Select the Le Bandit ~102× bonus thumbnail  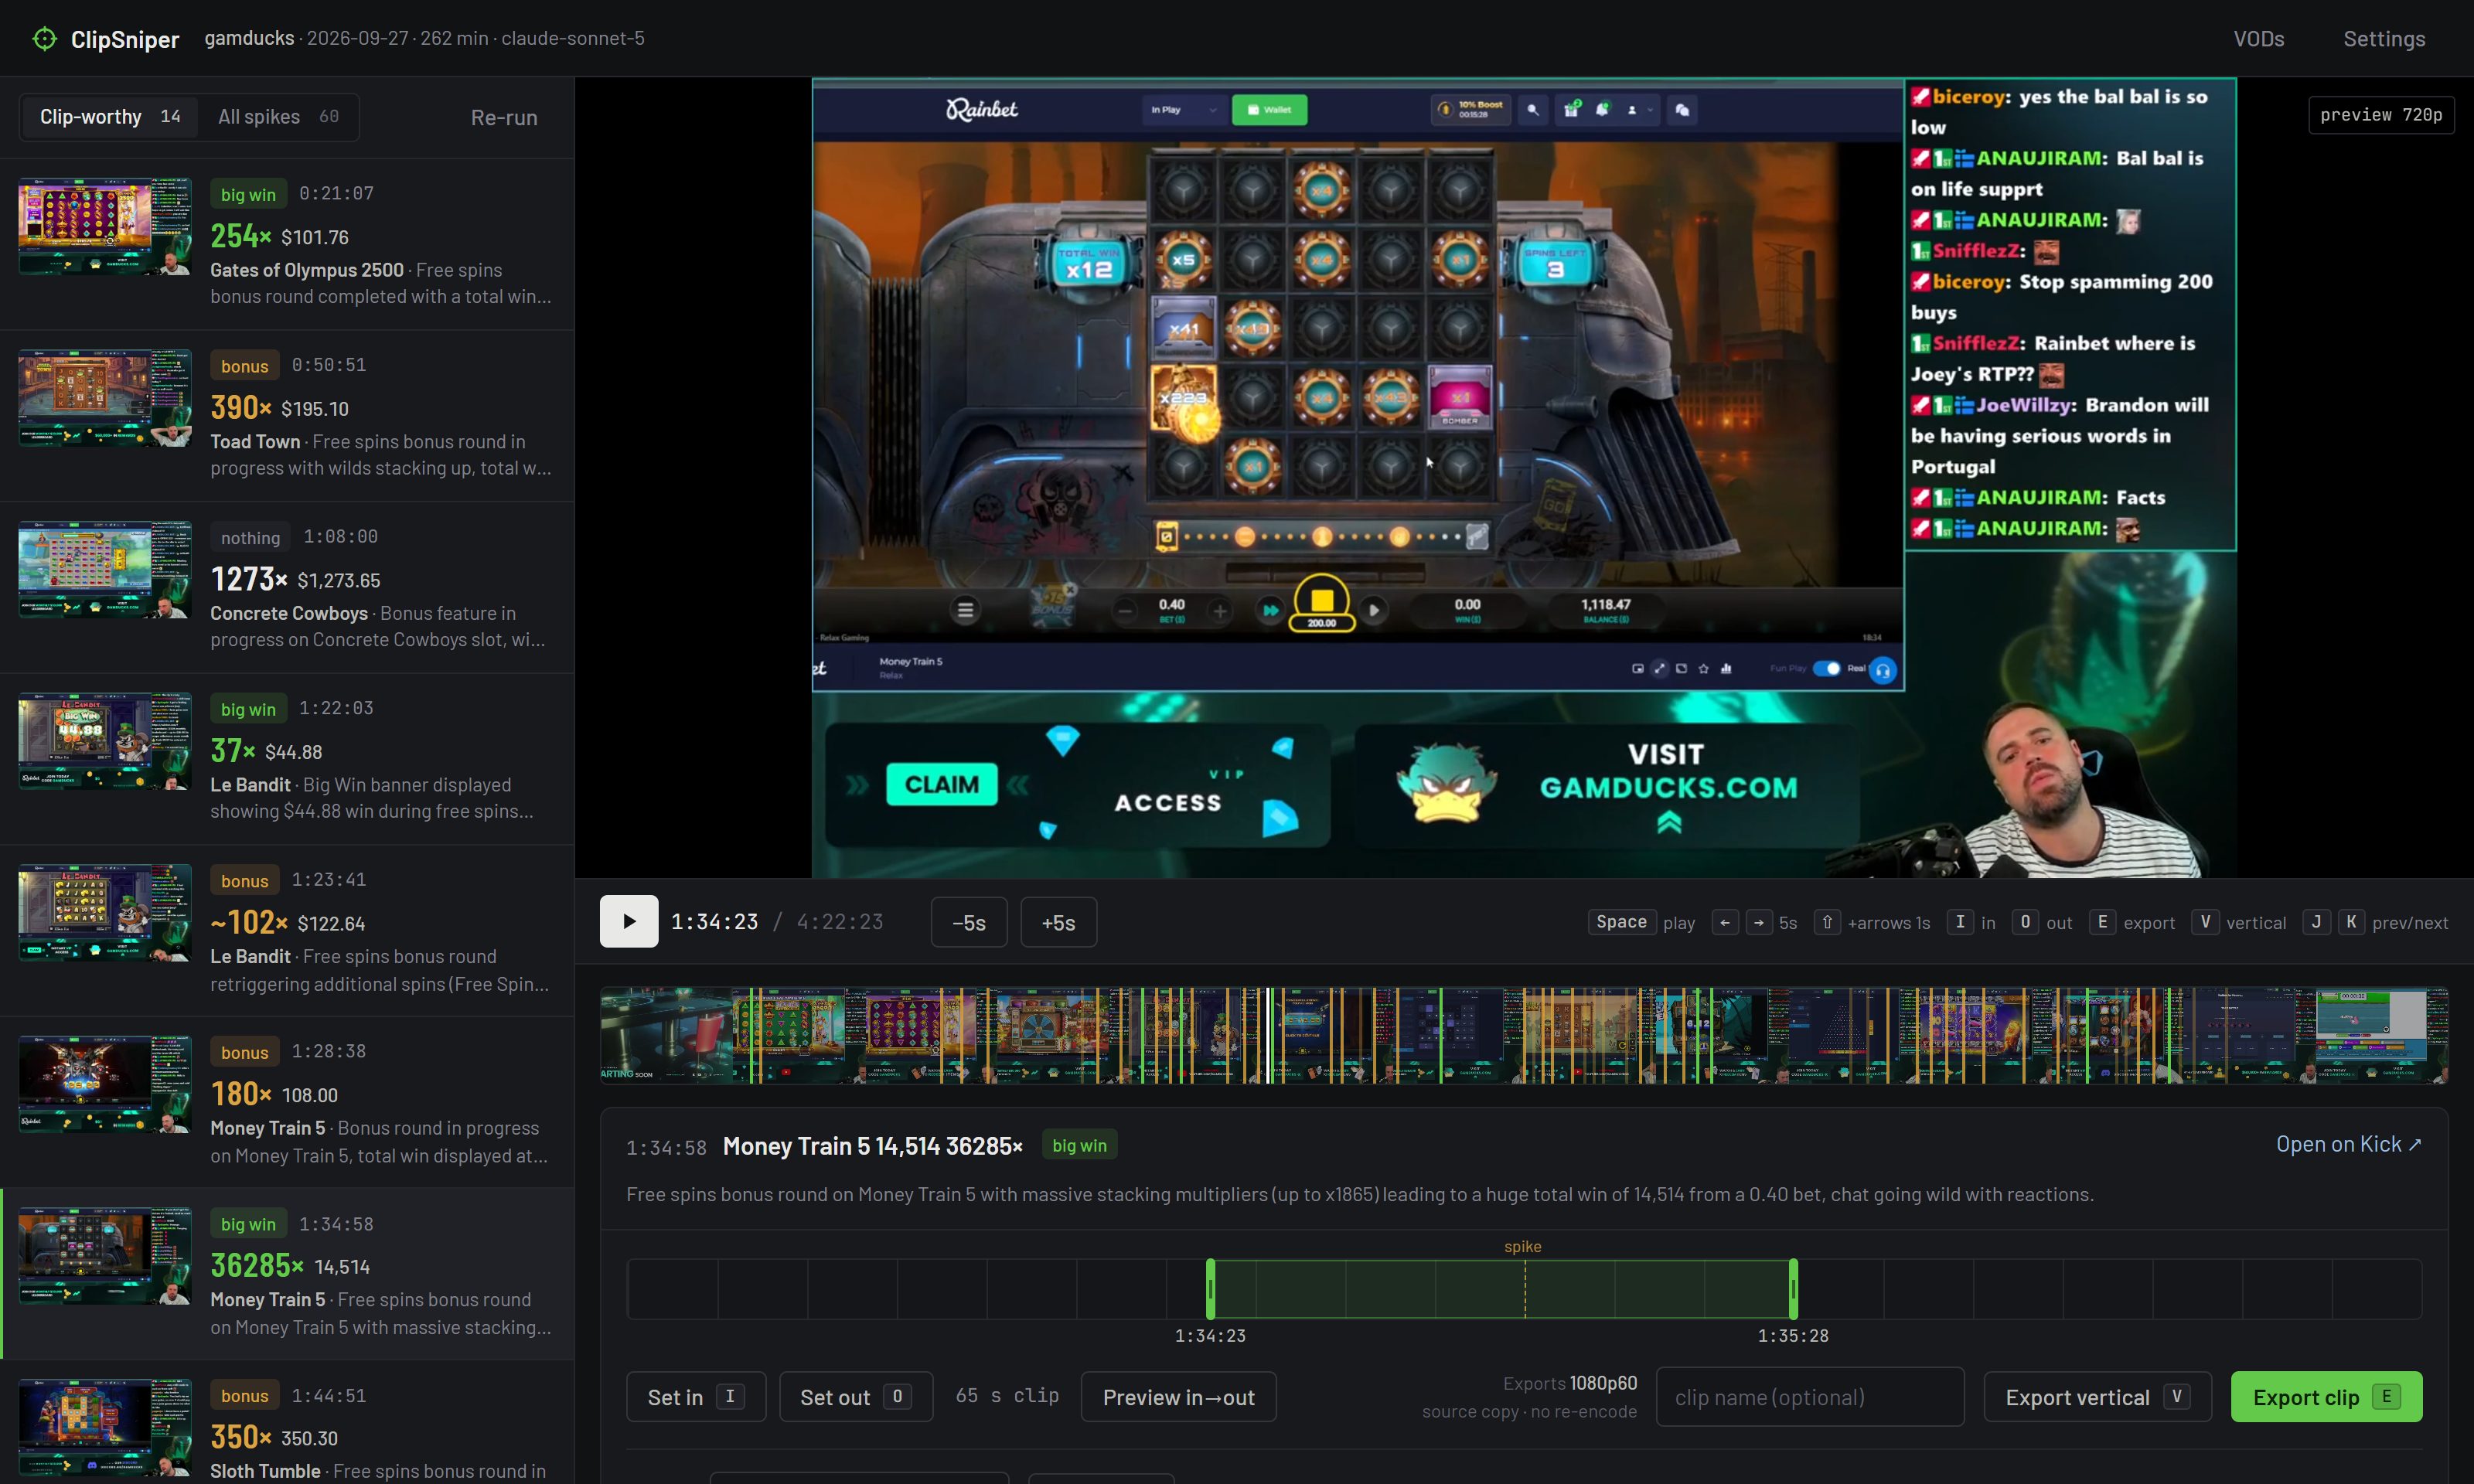pos(104,913)
